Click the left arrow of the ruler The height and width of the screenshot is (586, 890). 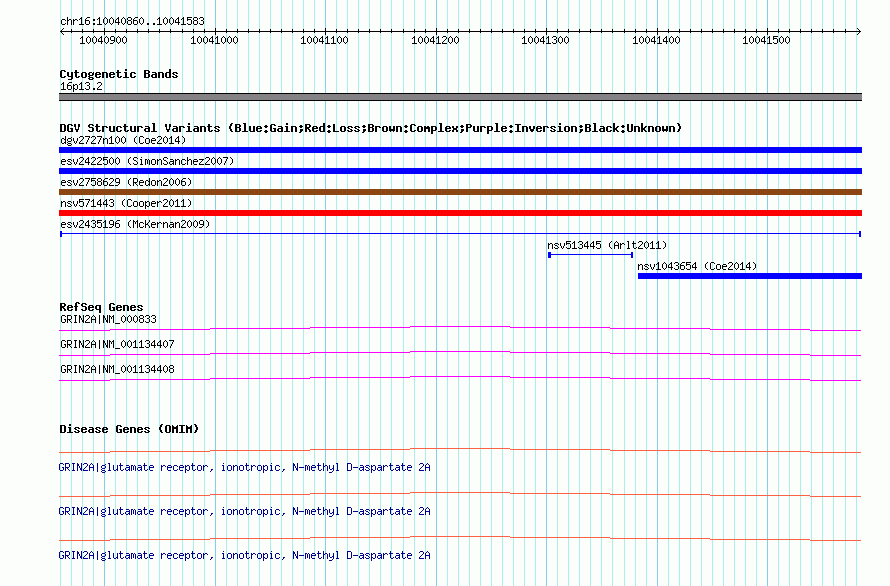click(x=62, y=31)
